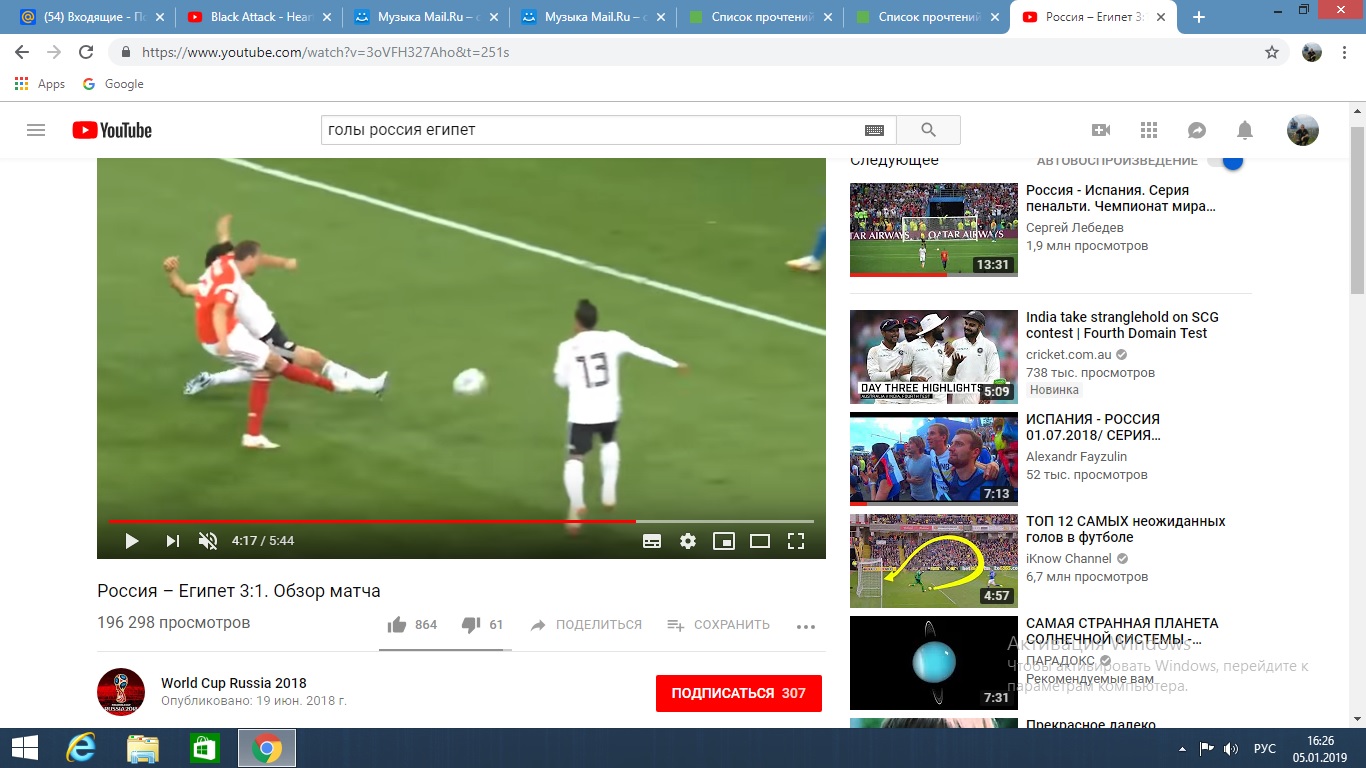Click the browser address bar URL

tap(326, 52)
